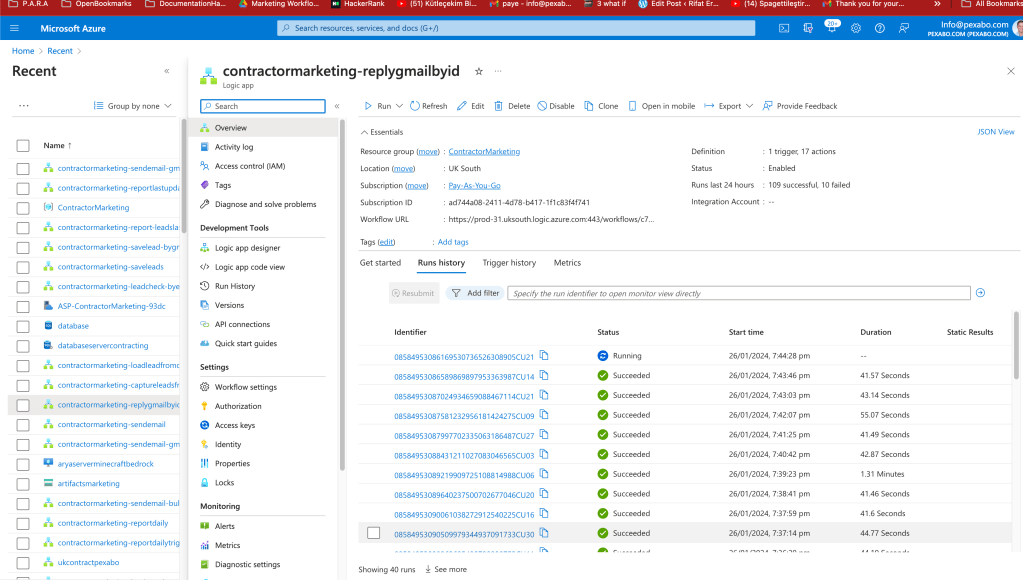Click Refresh in the toolbar

(x=428, y=106)
